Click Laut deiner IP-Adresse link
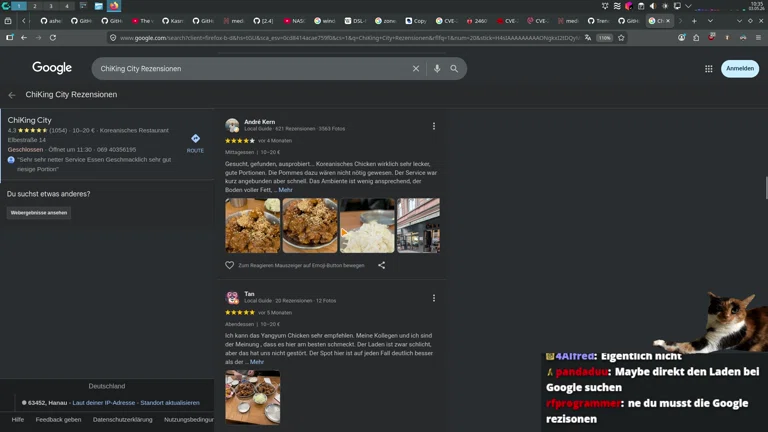The image size is (768, 432). click(103, 403)
